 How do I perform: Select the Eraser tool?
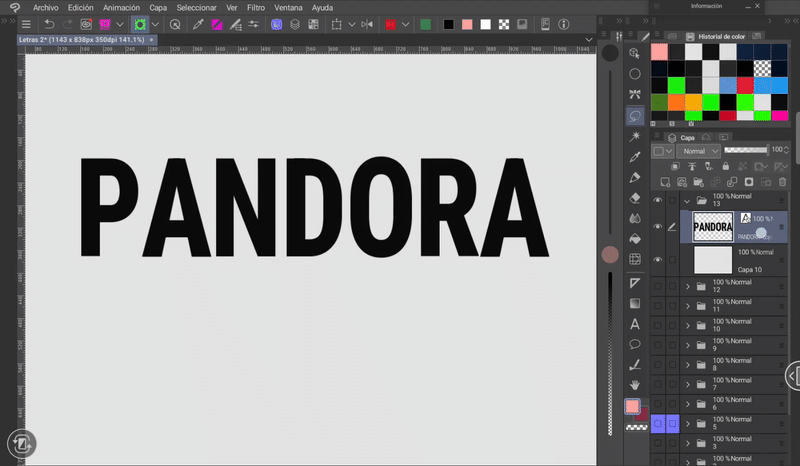635,198
